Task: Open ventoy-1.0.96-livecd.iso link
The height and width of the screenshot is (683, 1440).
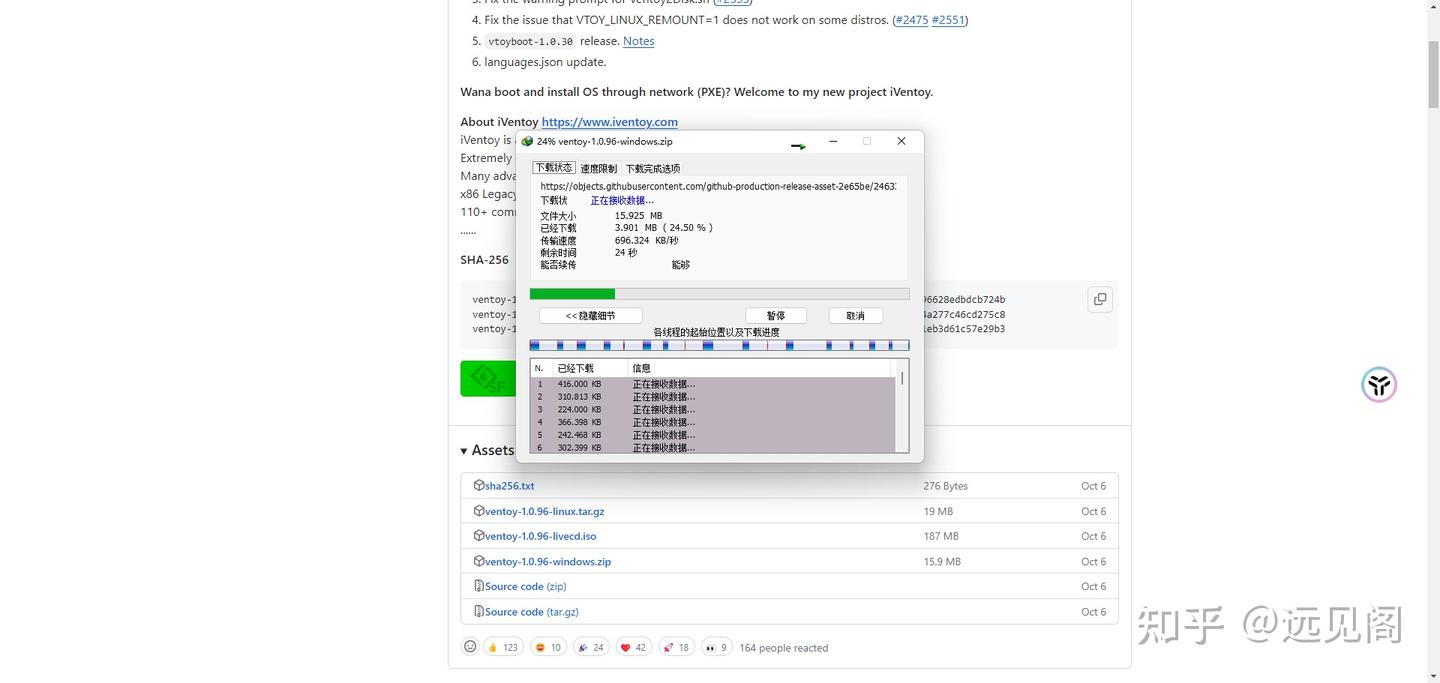Action: [x=541, y=536]
